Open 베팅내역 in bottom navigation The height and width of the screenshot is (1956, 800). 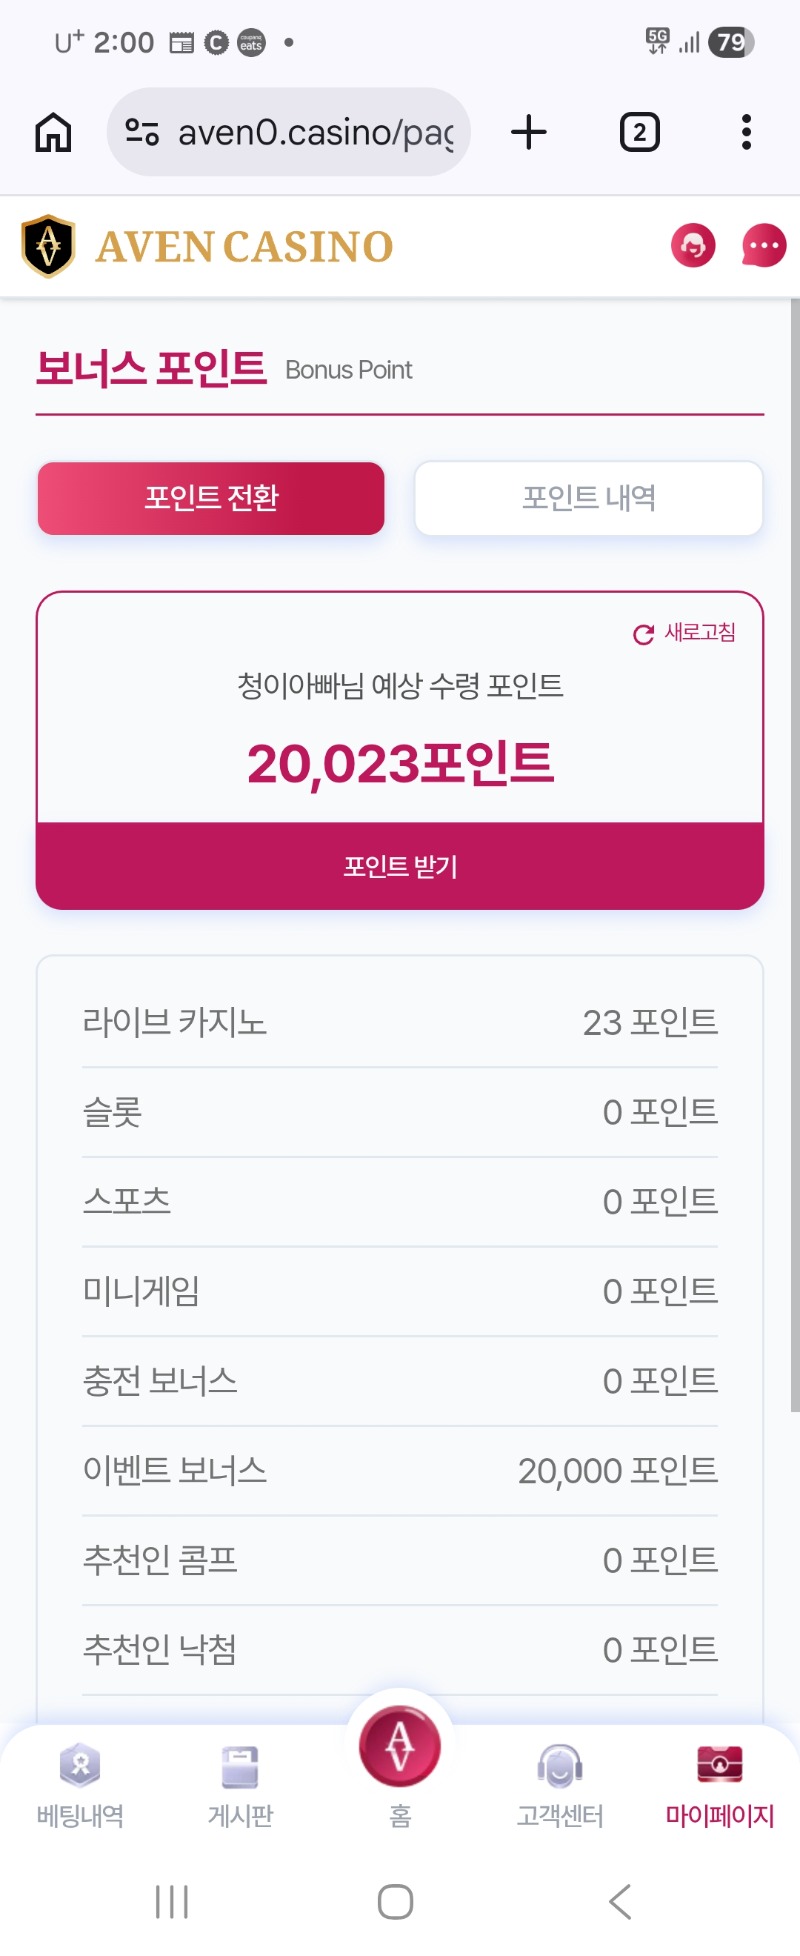point(80,1786)
